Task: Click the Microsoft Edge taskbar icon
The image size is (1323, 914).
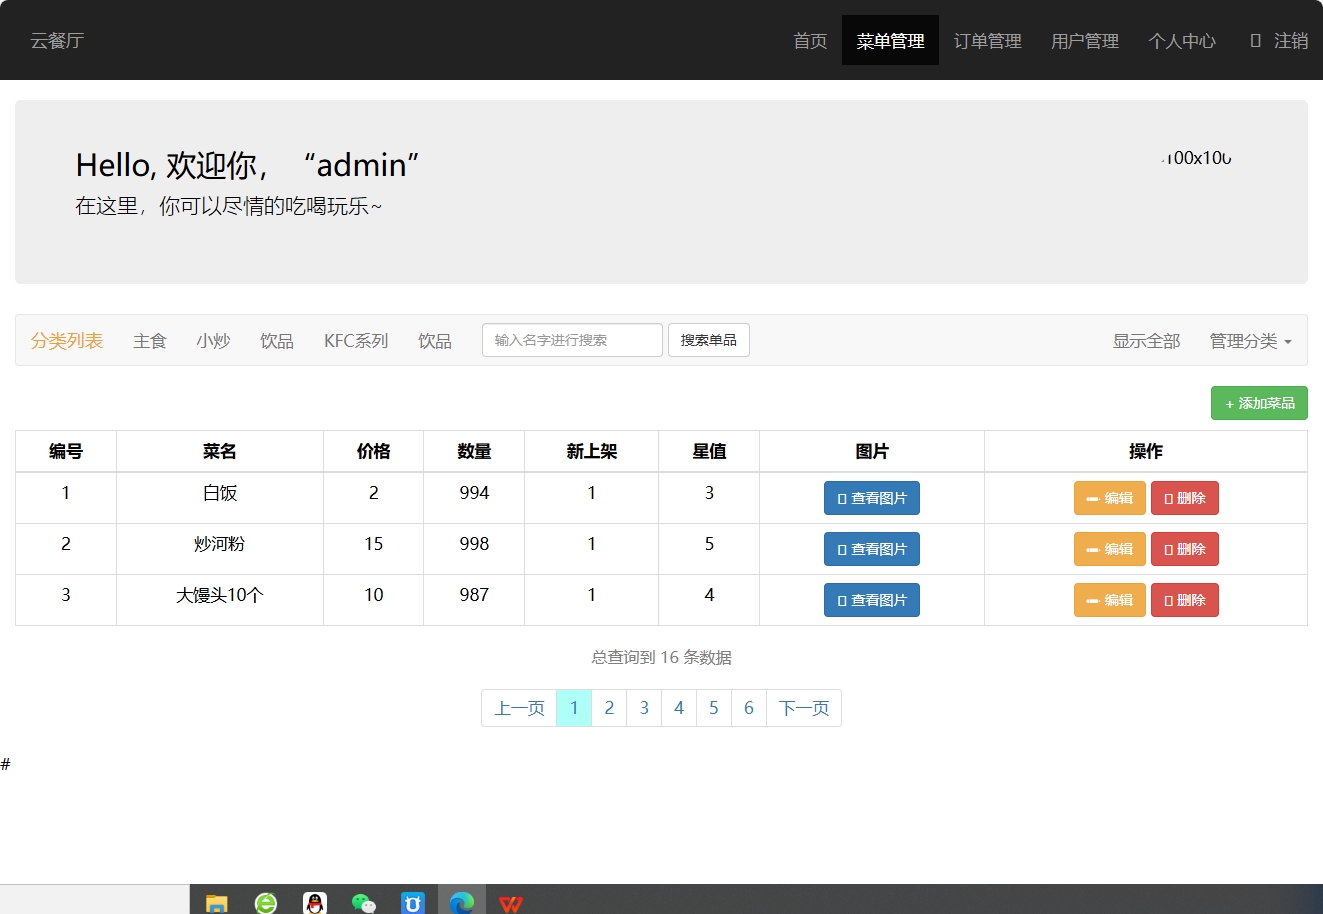Action: 462,903
